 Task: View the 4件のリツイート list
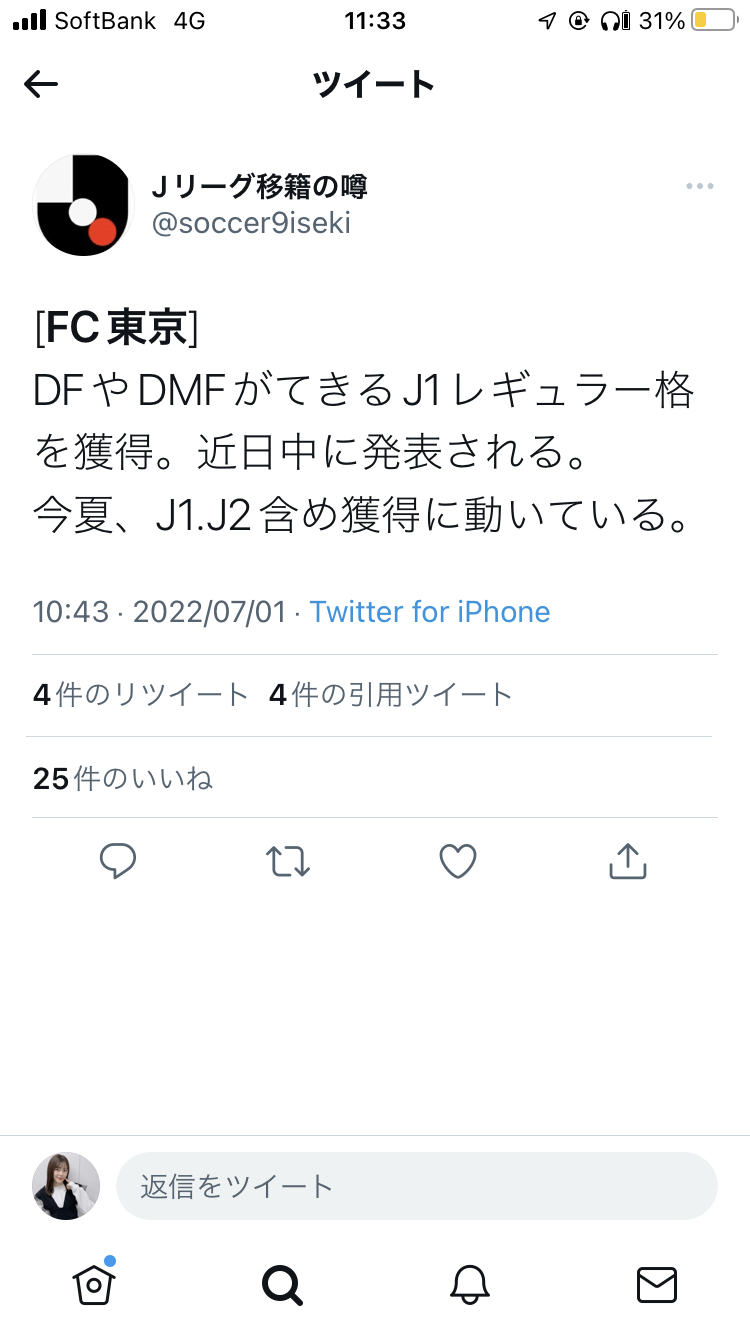(140, 695)
